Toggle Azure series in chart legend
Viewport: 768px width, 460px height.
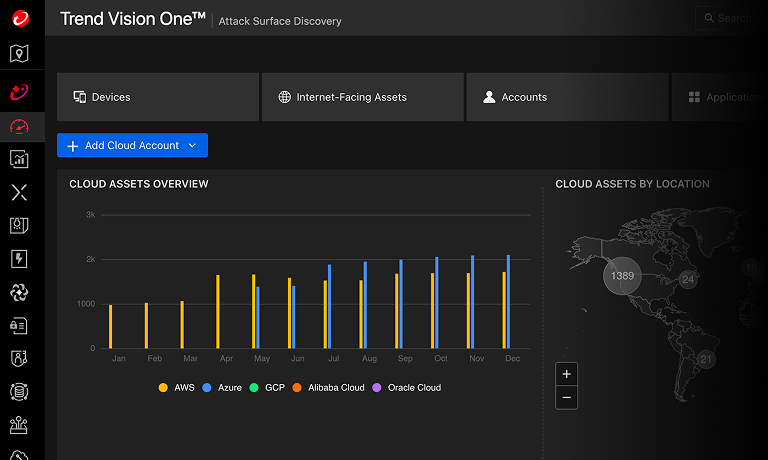(x=222, y=387)
